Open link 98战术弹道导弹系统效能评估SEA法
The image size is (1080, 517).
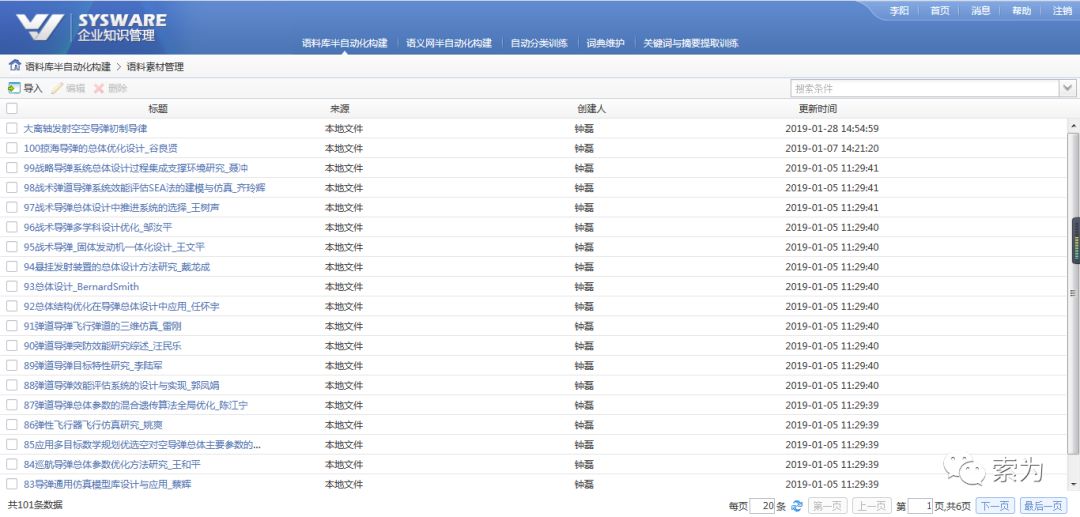pos(145,188)
